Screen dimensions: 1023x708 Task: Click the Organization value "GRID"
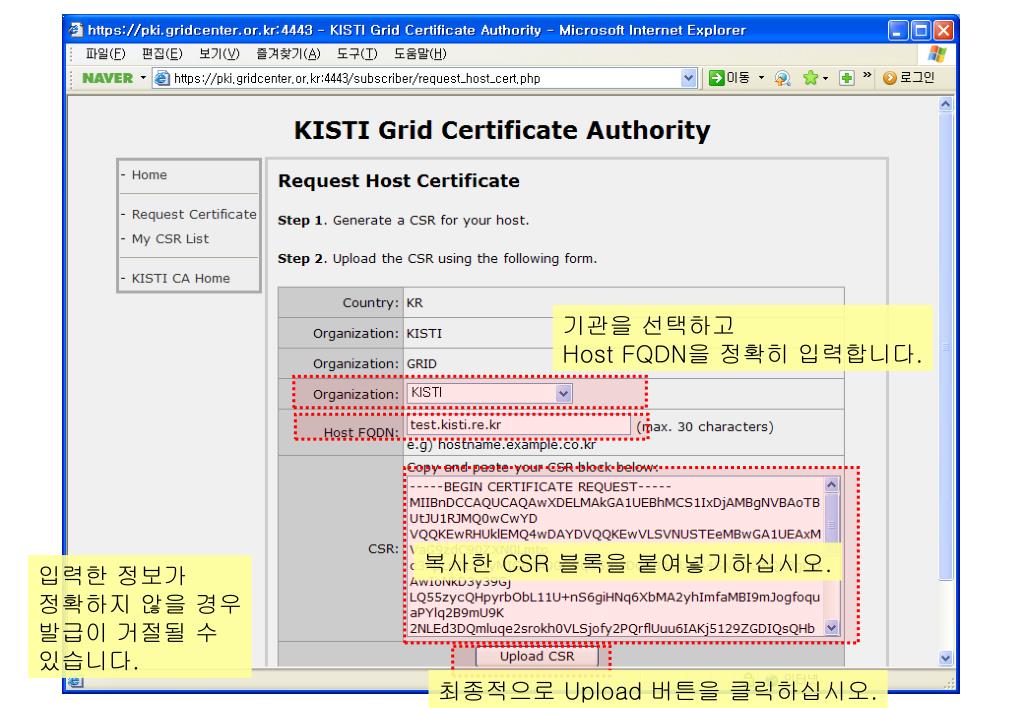tap(421, 364)
